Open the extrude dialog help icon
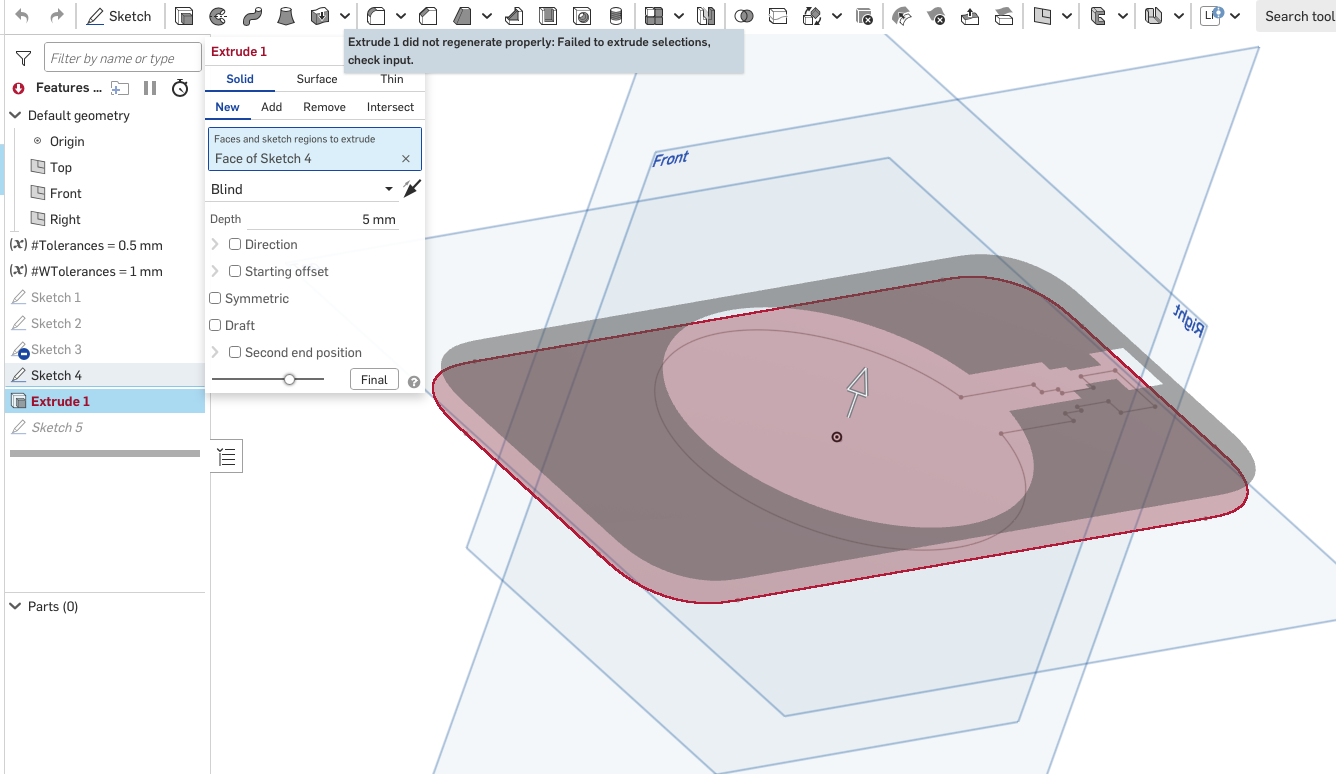Screen dimensions: 1336x774 (414, 381)
